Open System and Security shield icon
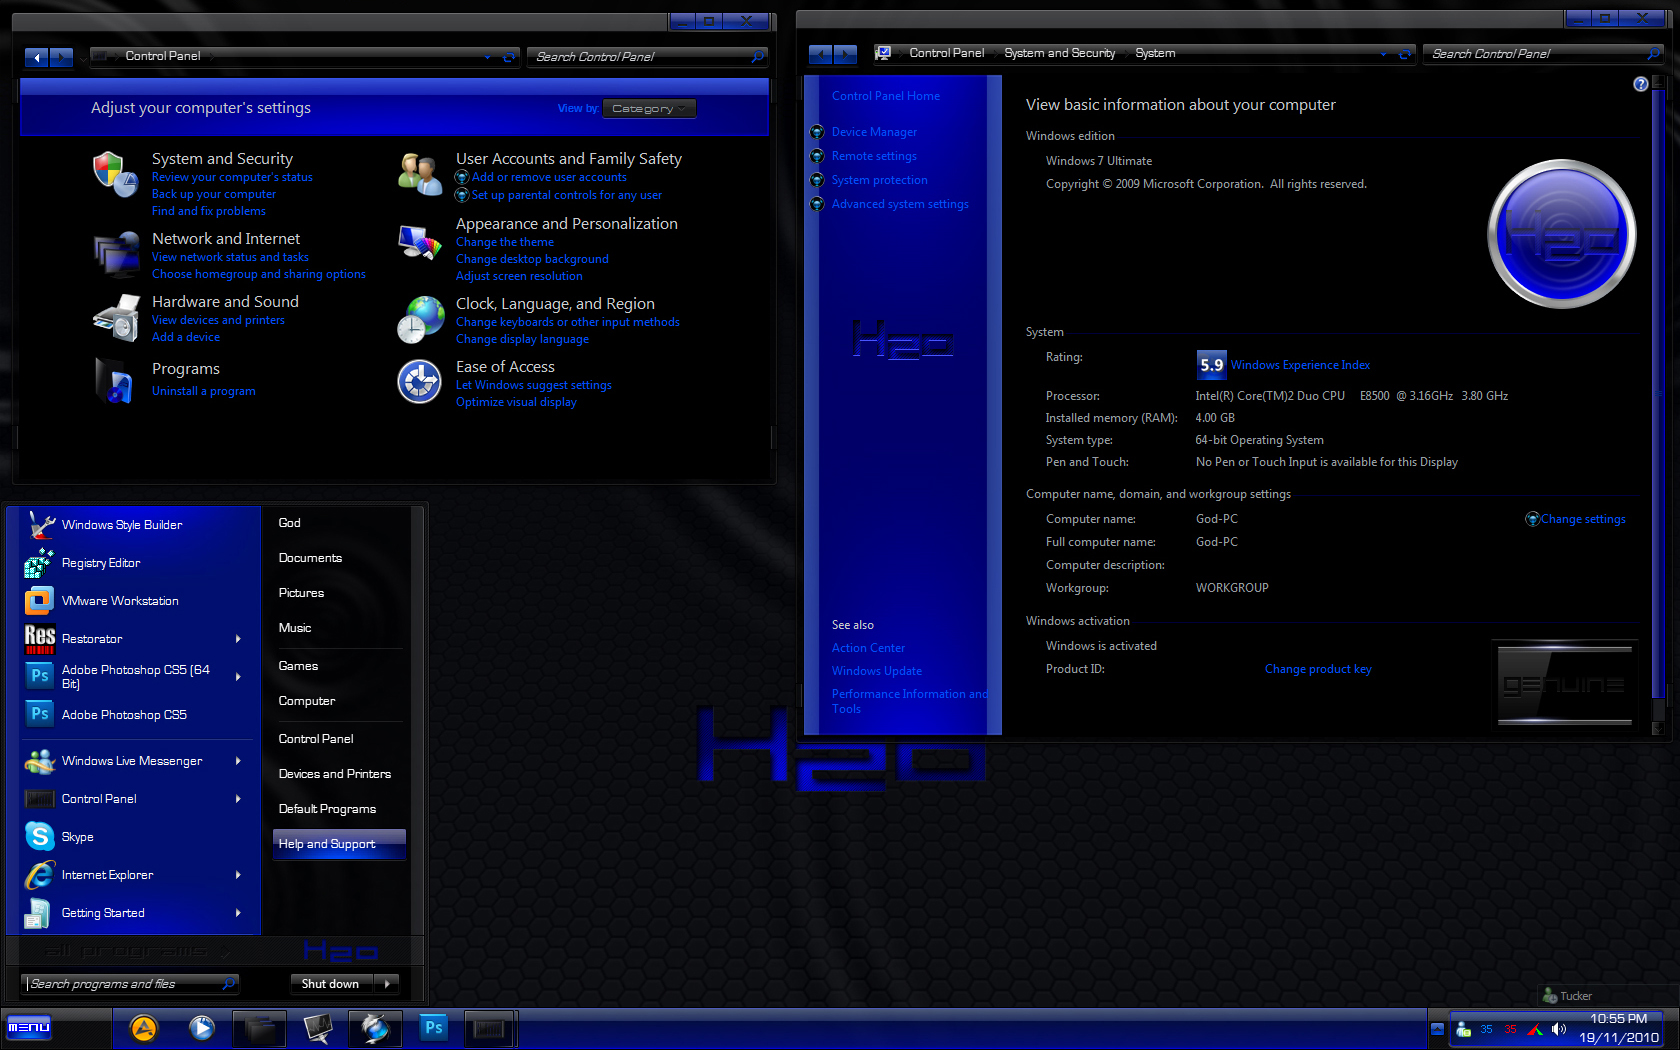Screen dimensions: 1680x1050 (114, 174)
